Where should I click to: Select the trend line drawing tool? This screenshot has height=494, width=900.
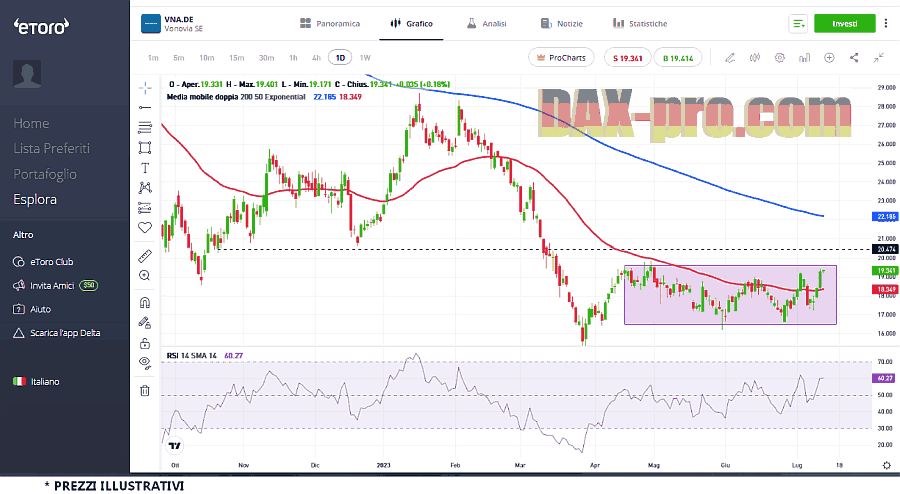click(x=145, y=107)
